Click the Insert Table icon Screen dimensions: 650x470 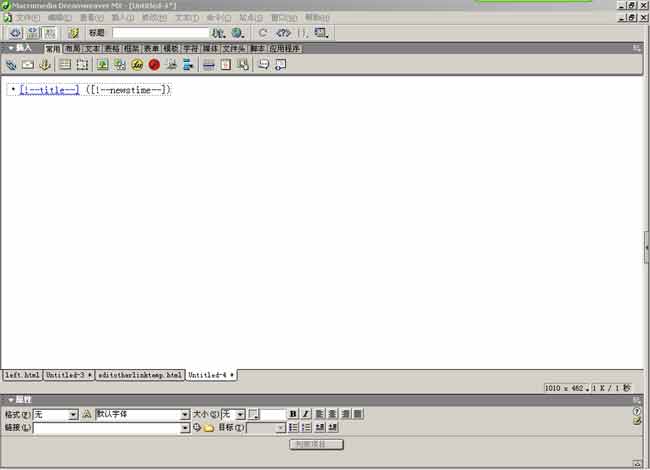[65, 65]
